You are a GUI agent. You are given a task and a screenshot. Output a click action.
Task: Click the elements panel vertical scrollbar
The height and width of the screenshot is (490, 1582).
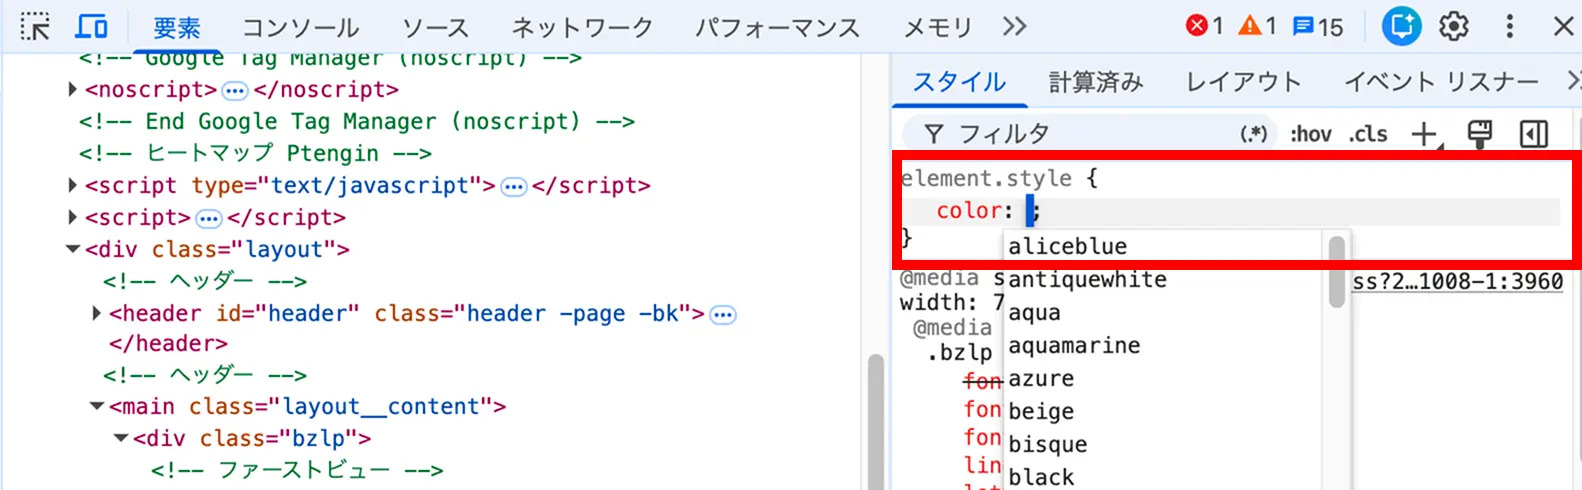coord(876,422)
